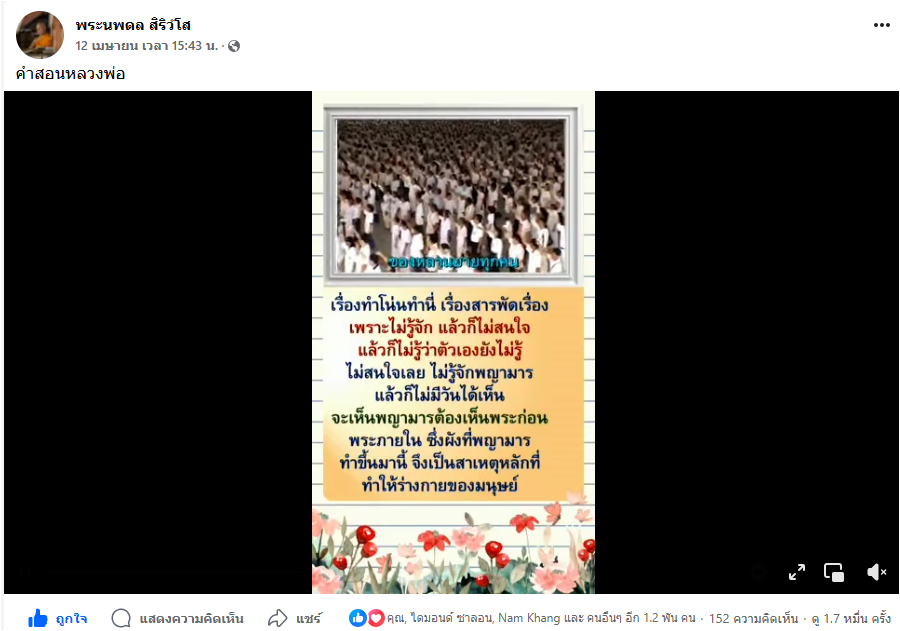This screenshot has height=631, width=900.
Task: Click the 1.7 หมื่น views count
Action: pyautogui.click(x=851, y=618)
